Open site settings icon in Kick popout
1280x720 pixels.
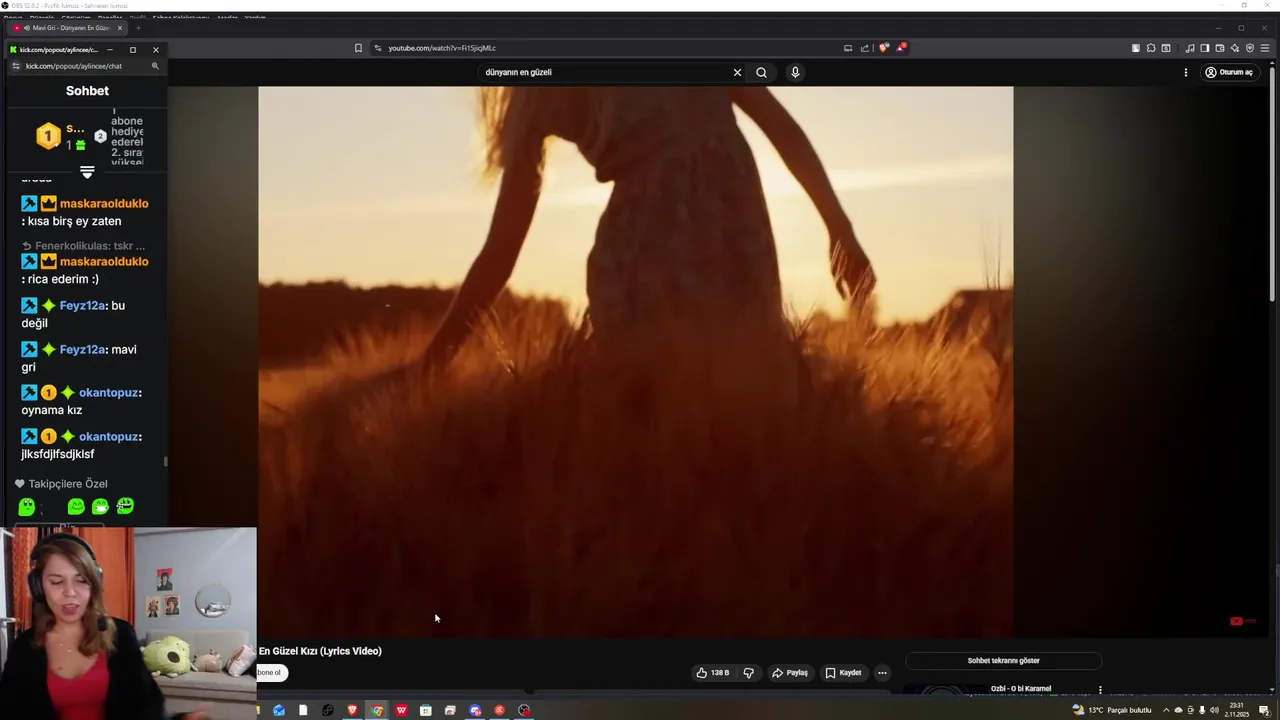pyautogui.click(x=15, y=66)
